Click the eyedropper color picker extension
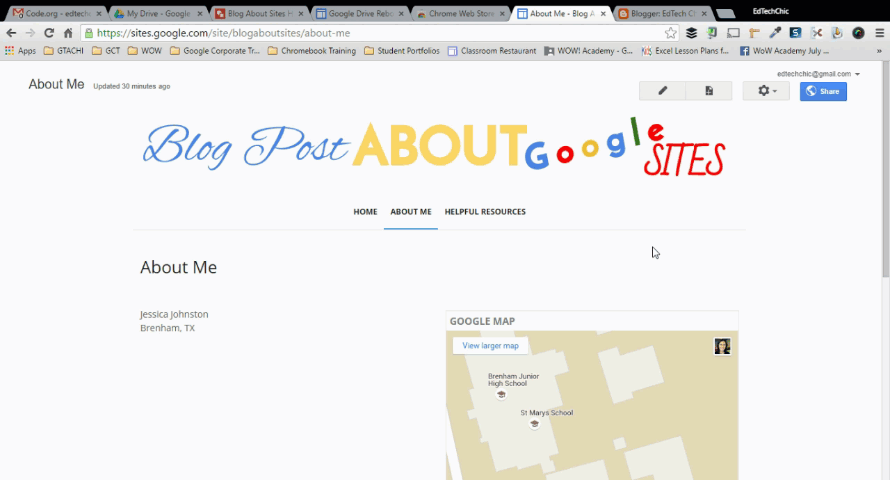Viewport: 890px width, 480px height. (x=775, y=33)
